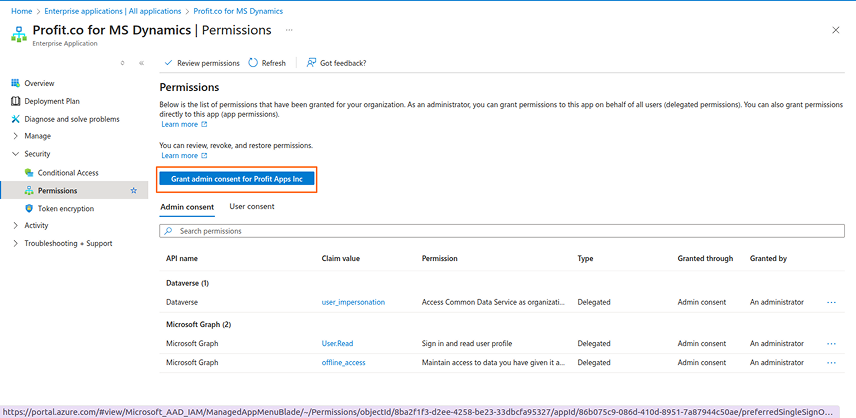Click 'Maintain access to data you have given it a...' cell
Image resolution: width=856 pixels, height=418 pixels.
pyautogui.click(x=494, y=362)
